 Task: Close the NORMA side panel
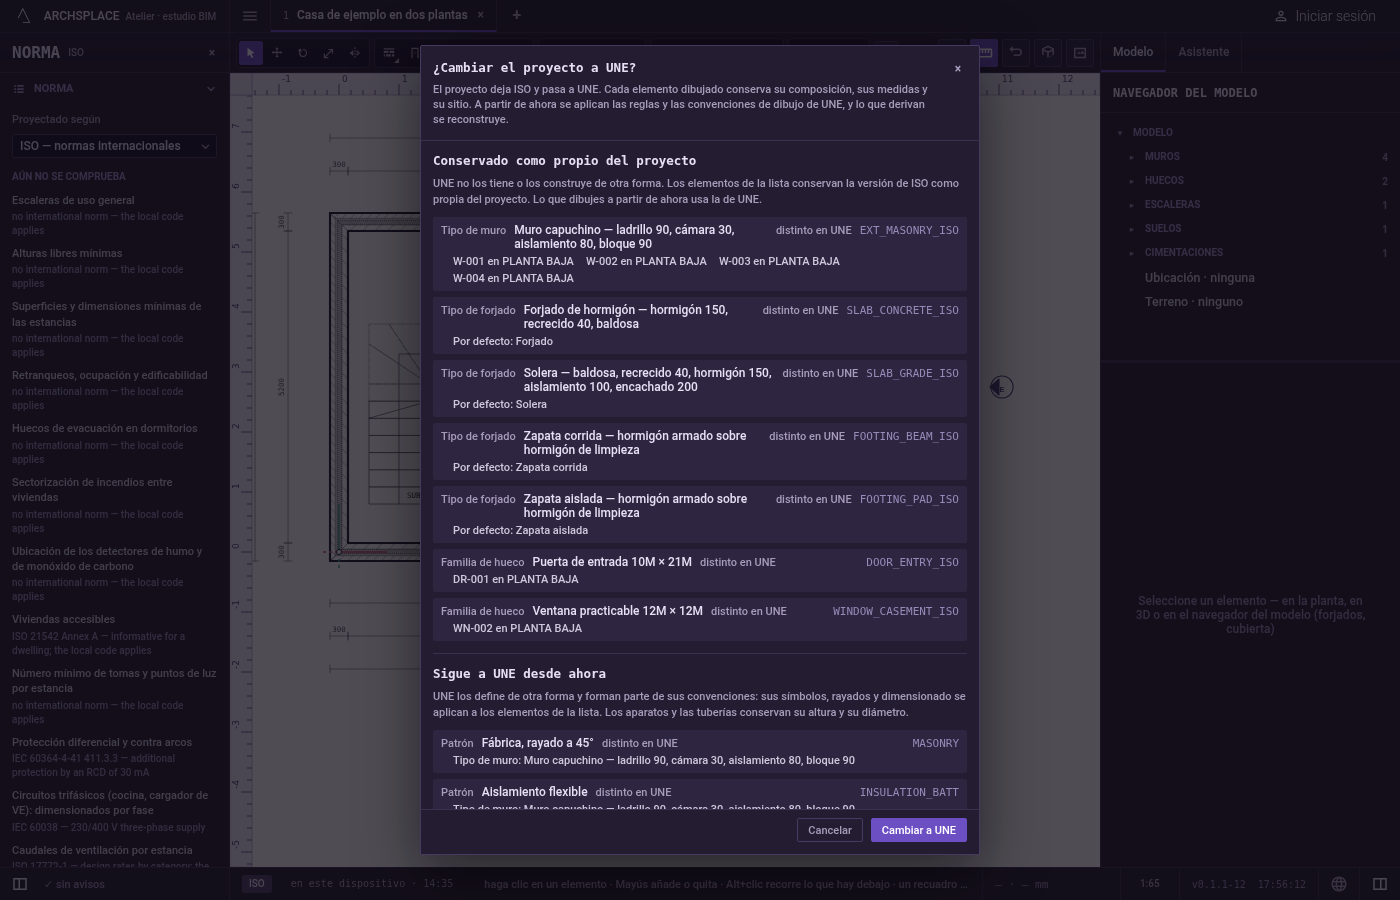pos(212,53)
